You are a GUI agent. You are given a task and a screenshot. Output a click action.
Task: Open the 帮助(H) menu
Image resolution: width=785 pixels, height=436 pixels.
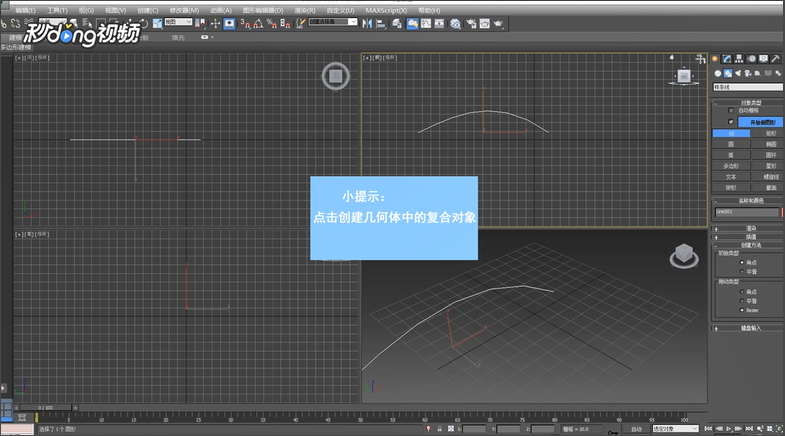(x=429, y=10)
